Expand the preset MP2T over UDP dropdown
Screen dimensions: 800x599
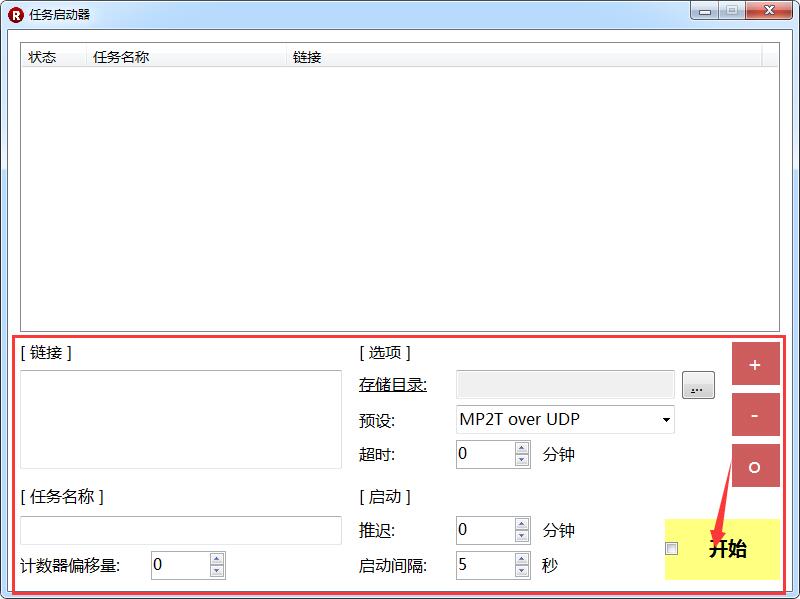click(666, 420)
